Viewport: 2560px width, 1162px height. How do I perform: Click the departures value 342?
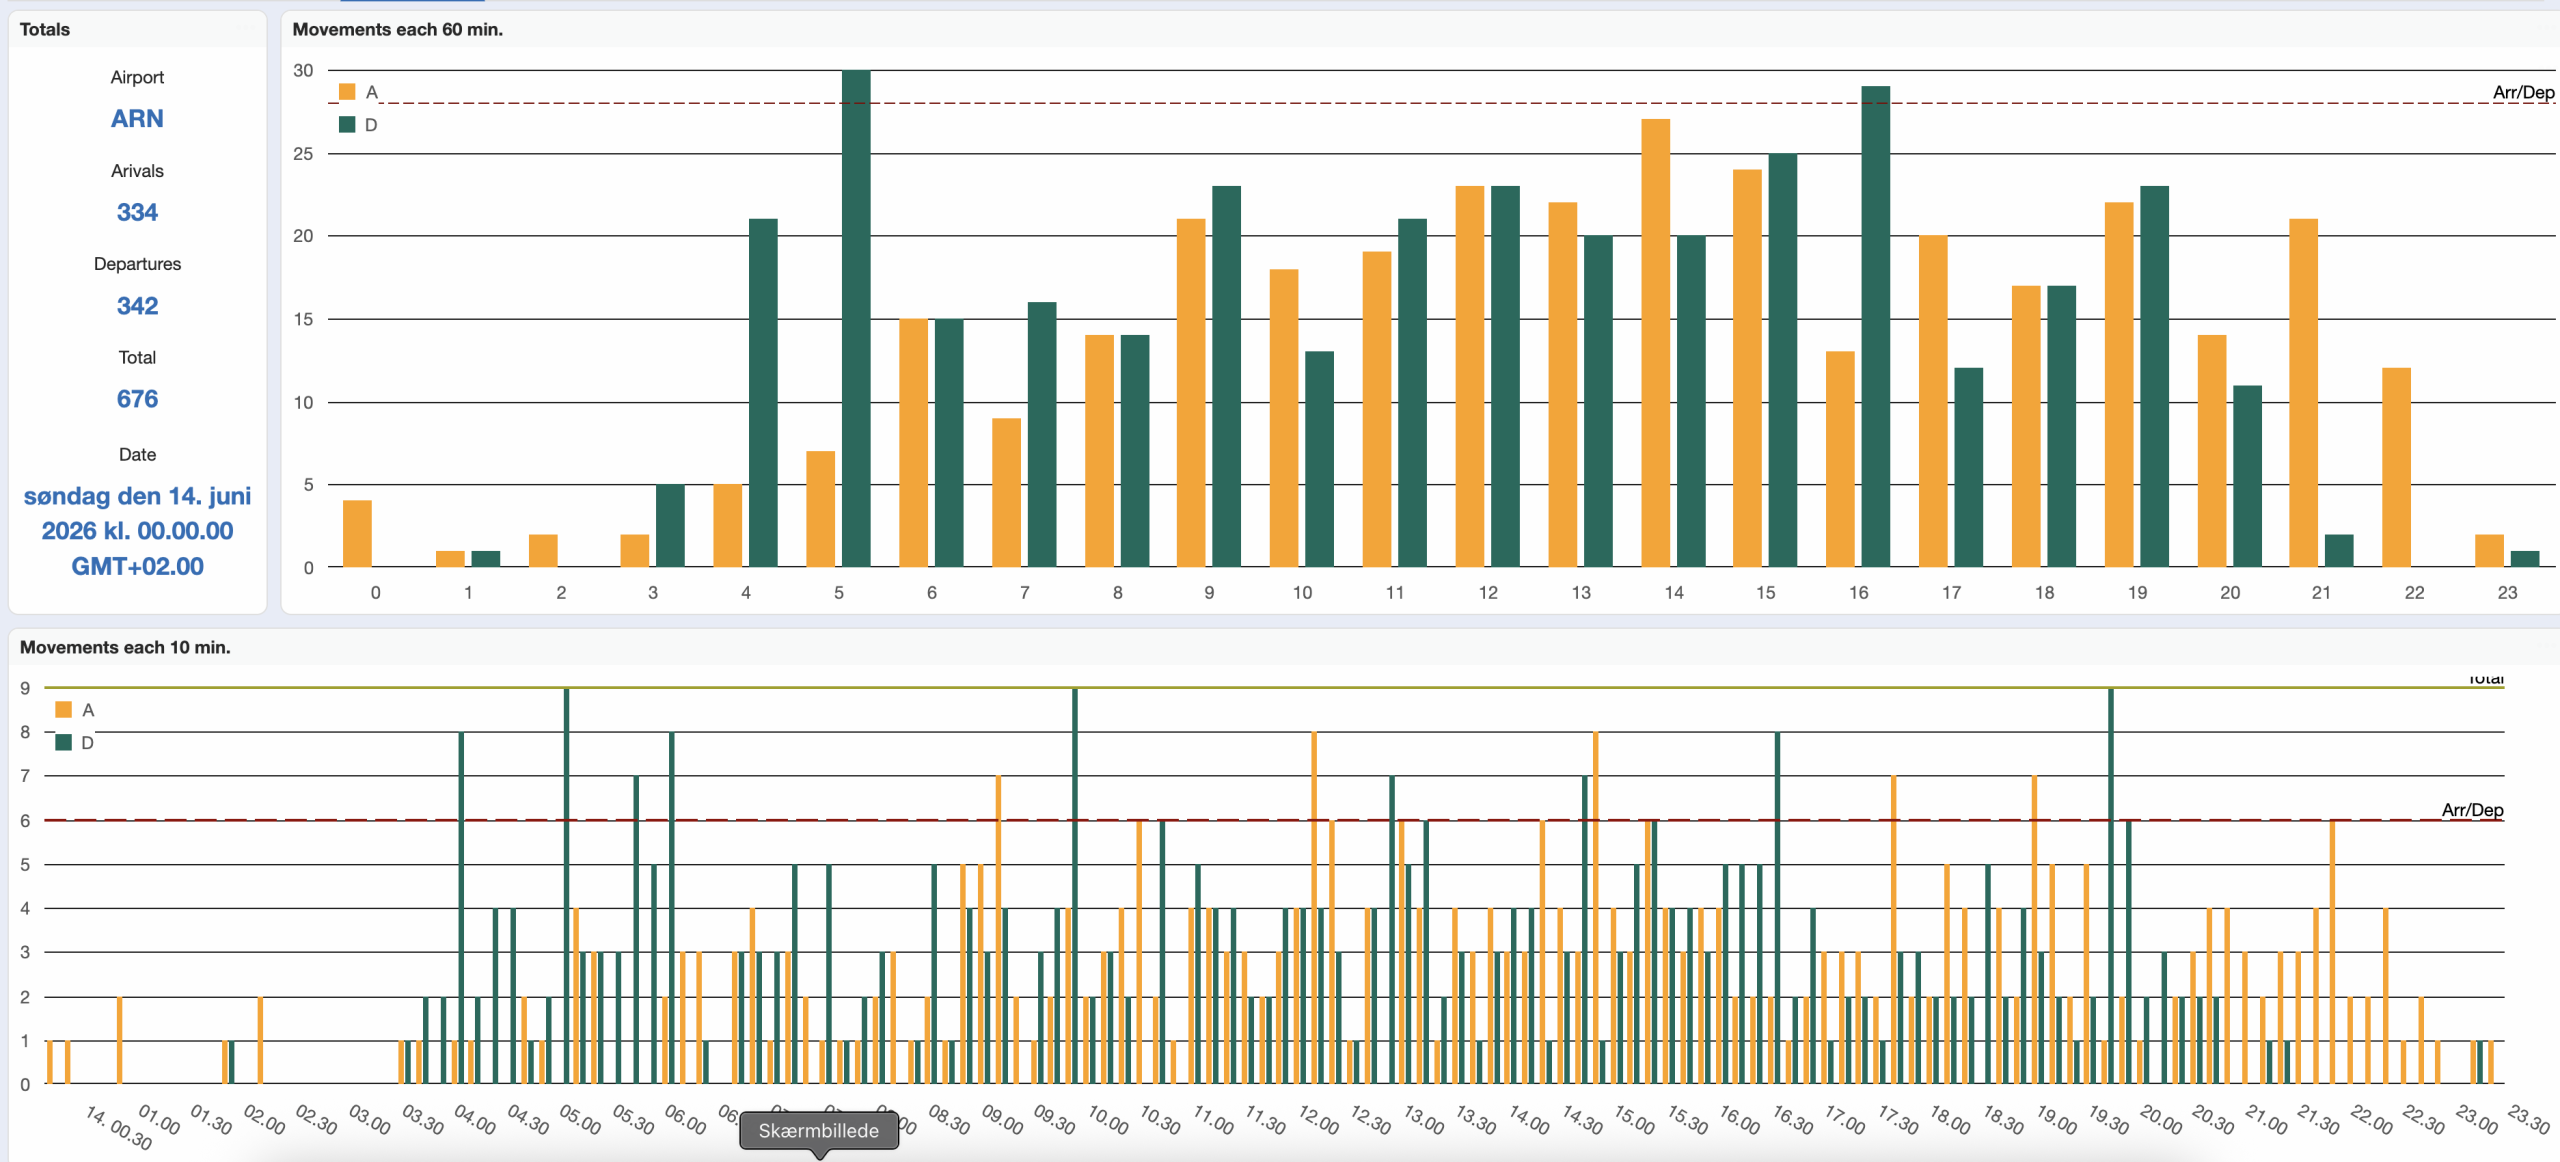[137, 306]
